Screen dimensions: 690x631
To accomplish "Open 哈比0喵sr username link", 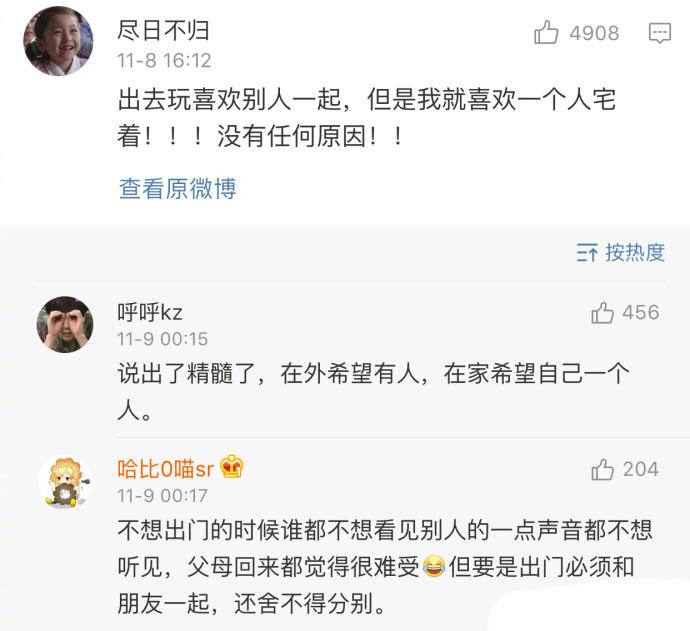I will pos(165,468).
